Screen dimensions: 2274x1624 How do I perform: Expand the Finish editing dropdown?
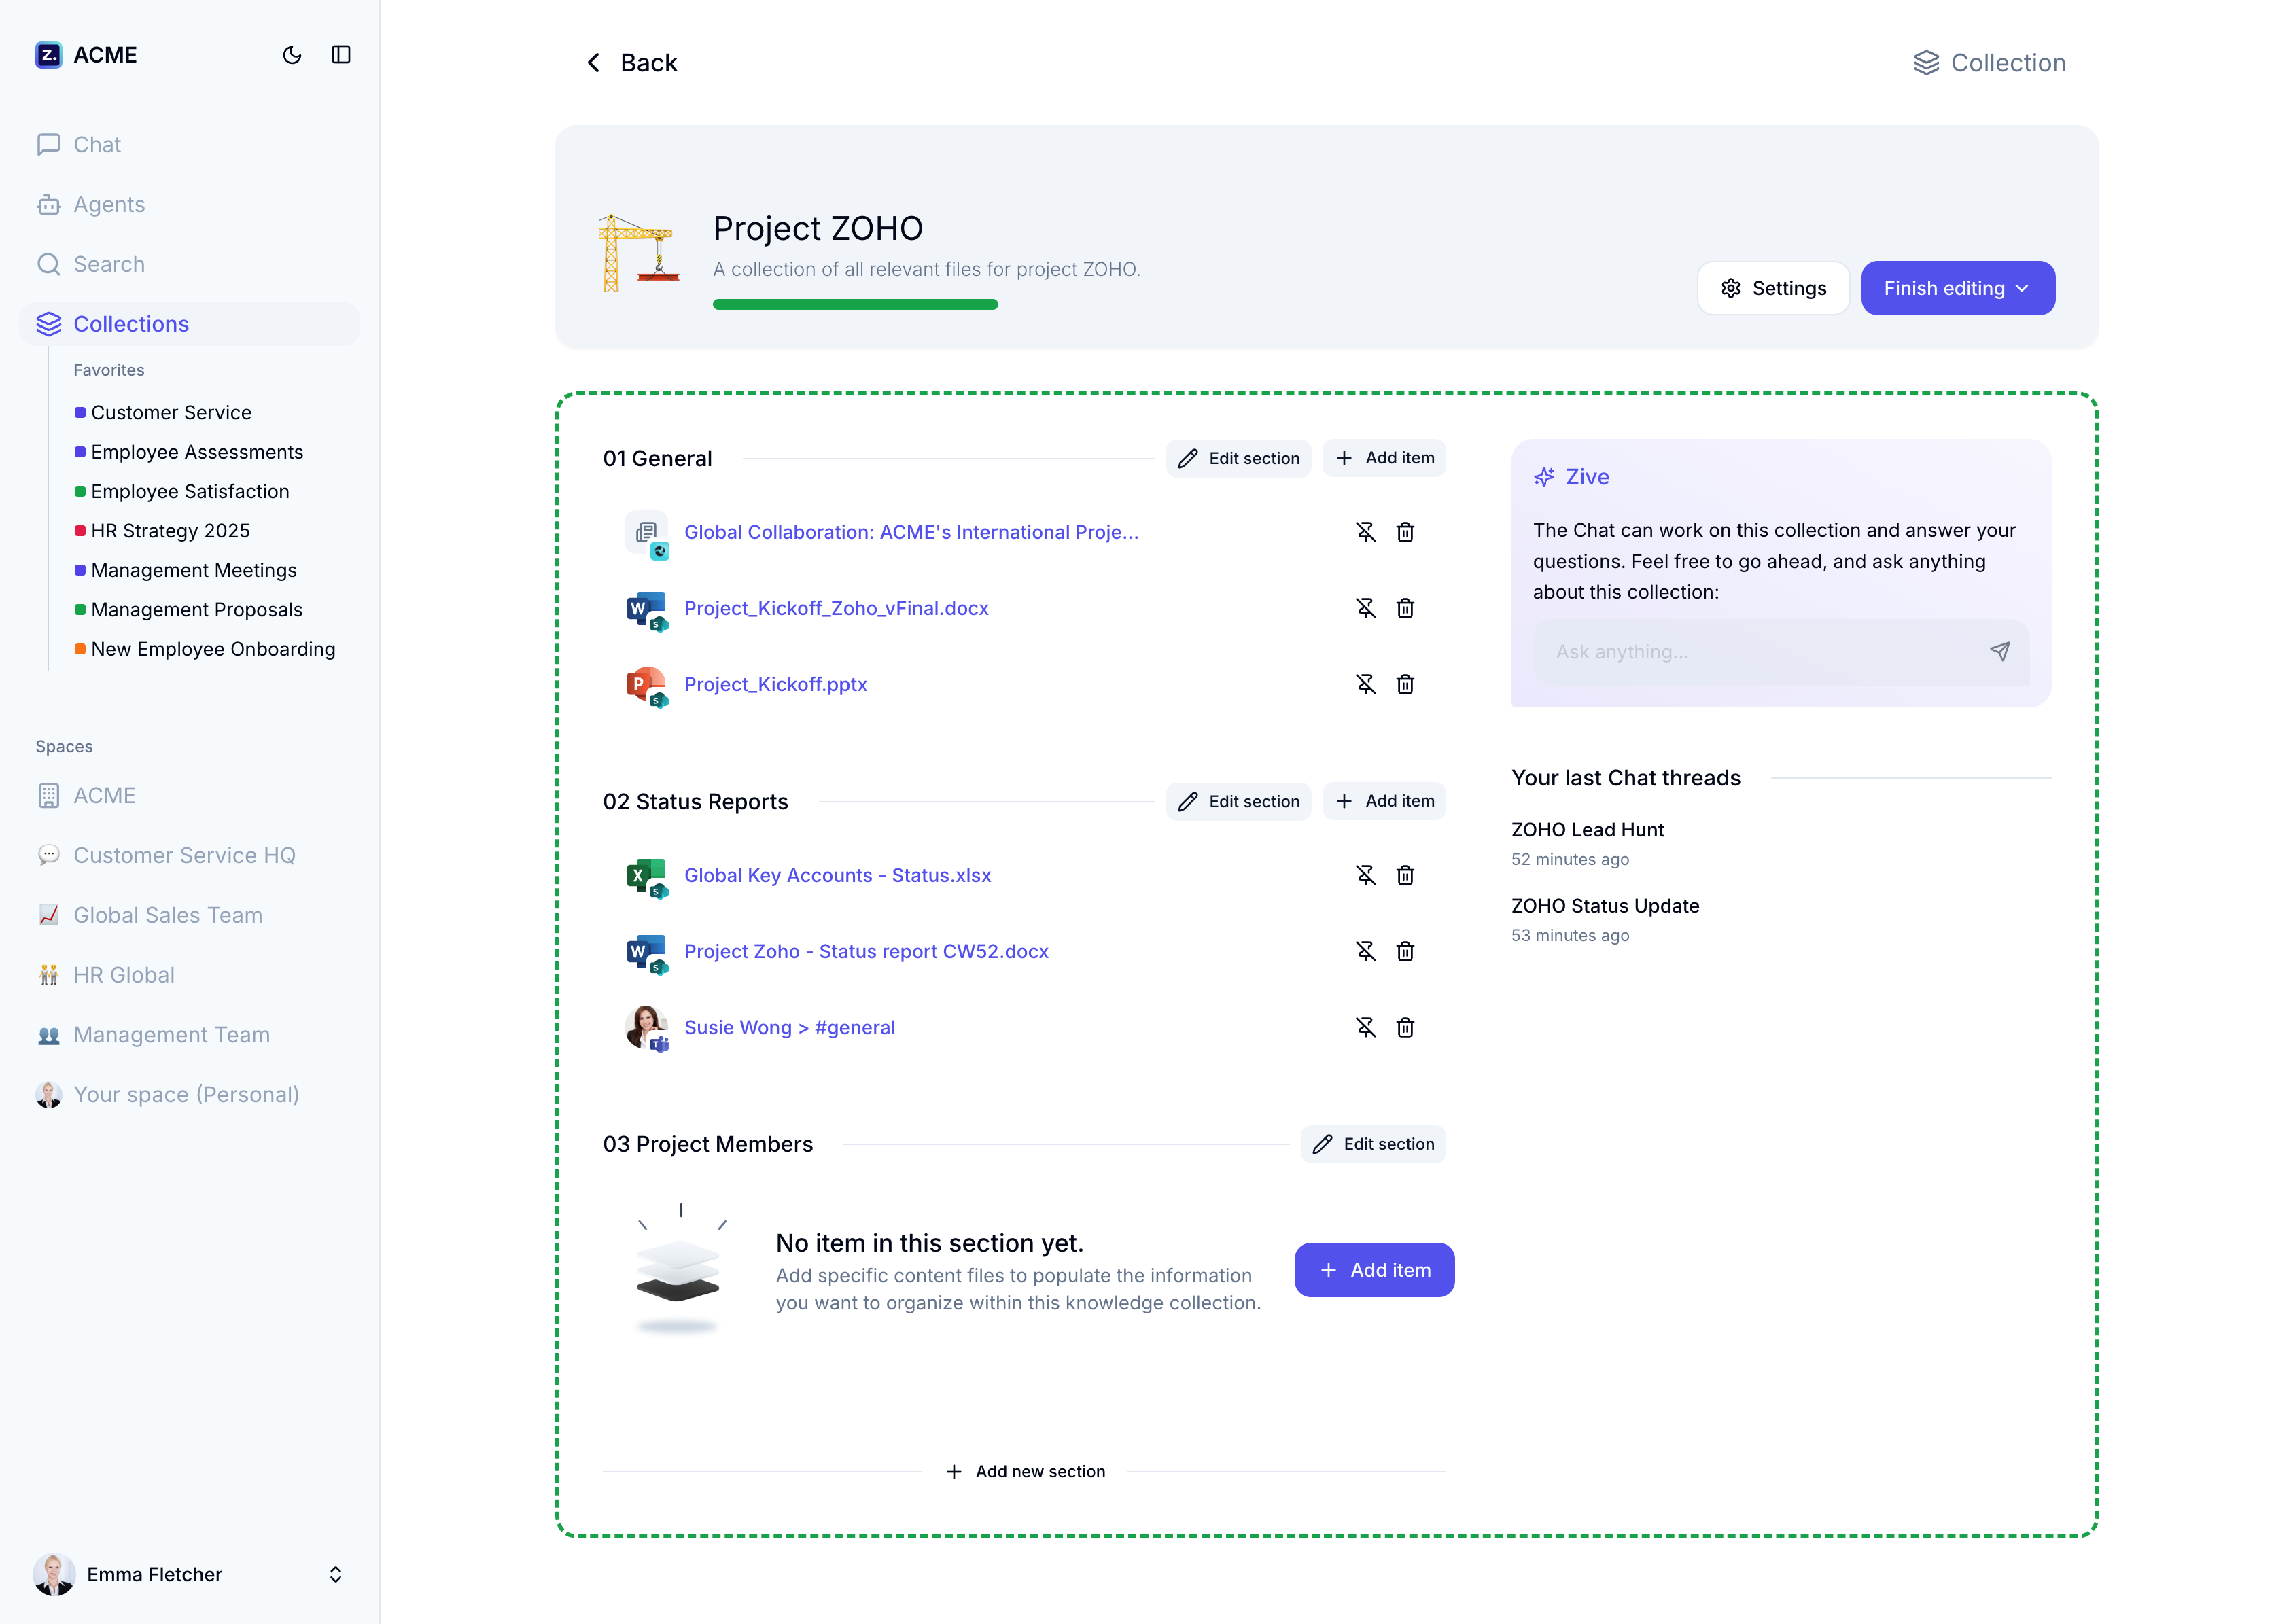coord(2022,288)
